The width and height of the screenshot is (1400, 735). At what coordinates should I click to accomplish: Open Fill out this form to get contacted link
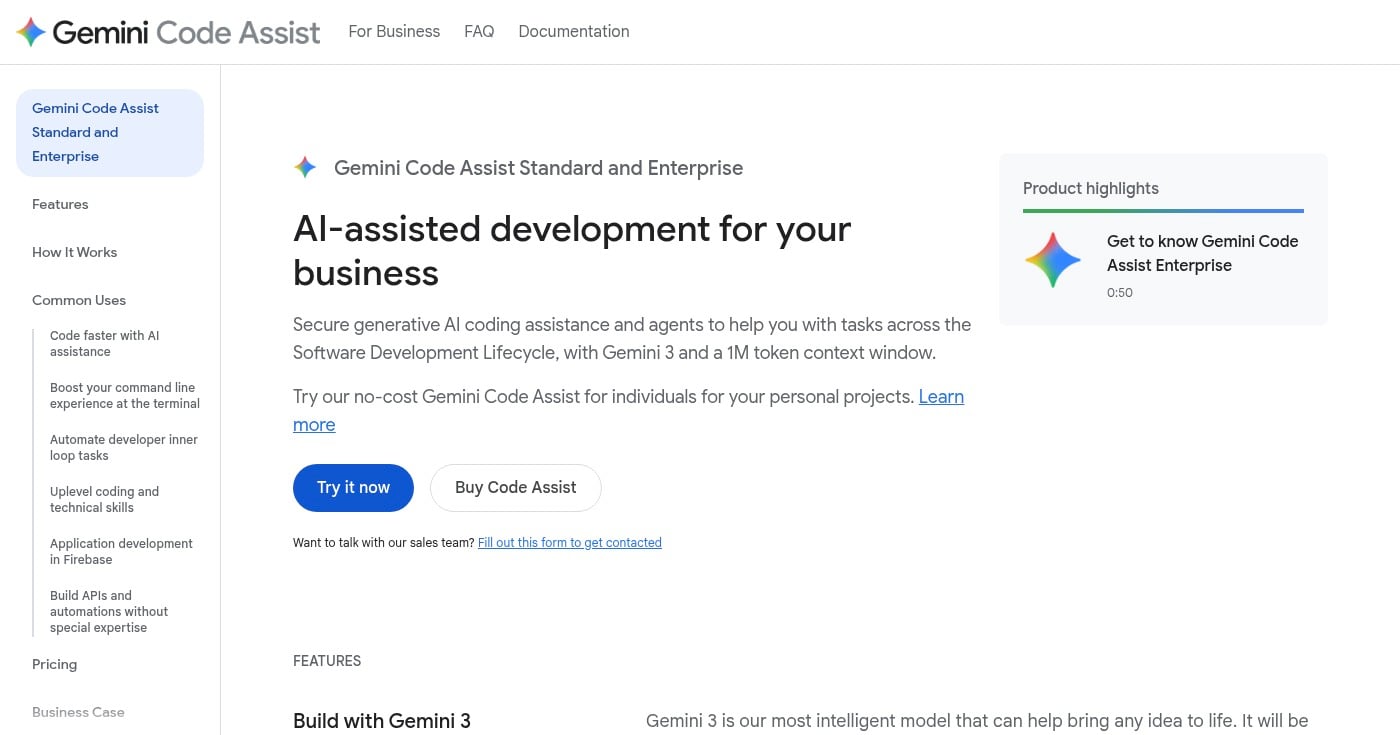pos(570,543)
